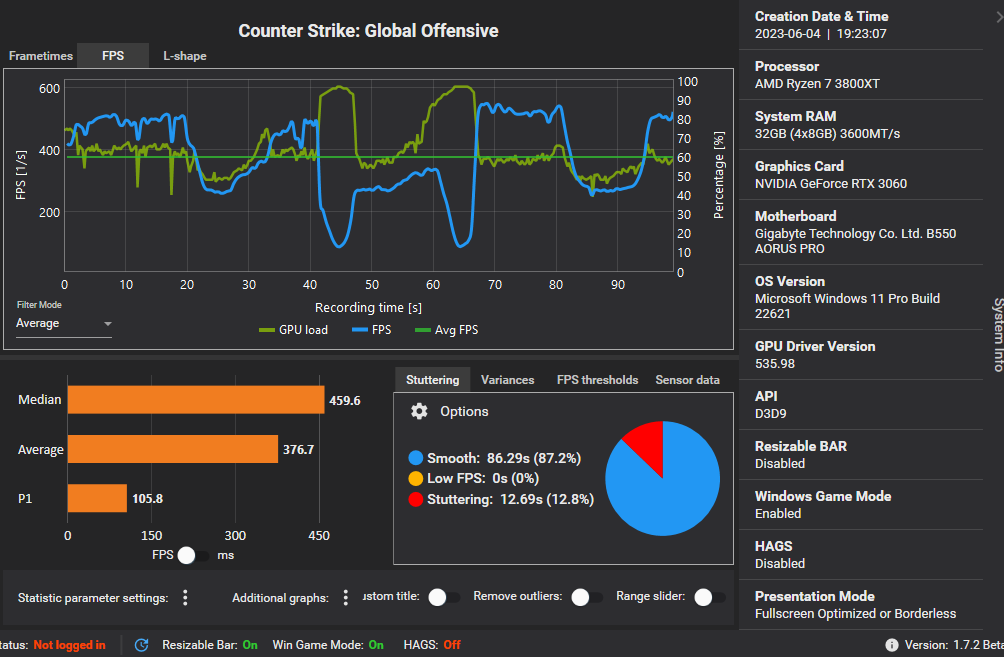The width and height of the screenshot is (1004, 657).
Task: Select the FPS chart tab
Action: coord(113,56)
